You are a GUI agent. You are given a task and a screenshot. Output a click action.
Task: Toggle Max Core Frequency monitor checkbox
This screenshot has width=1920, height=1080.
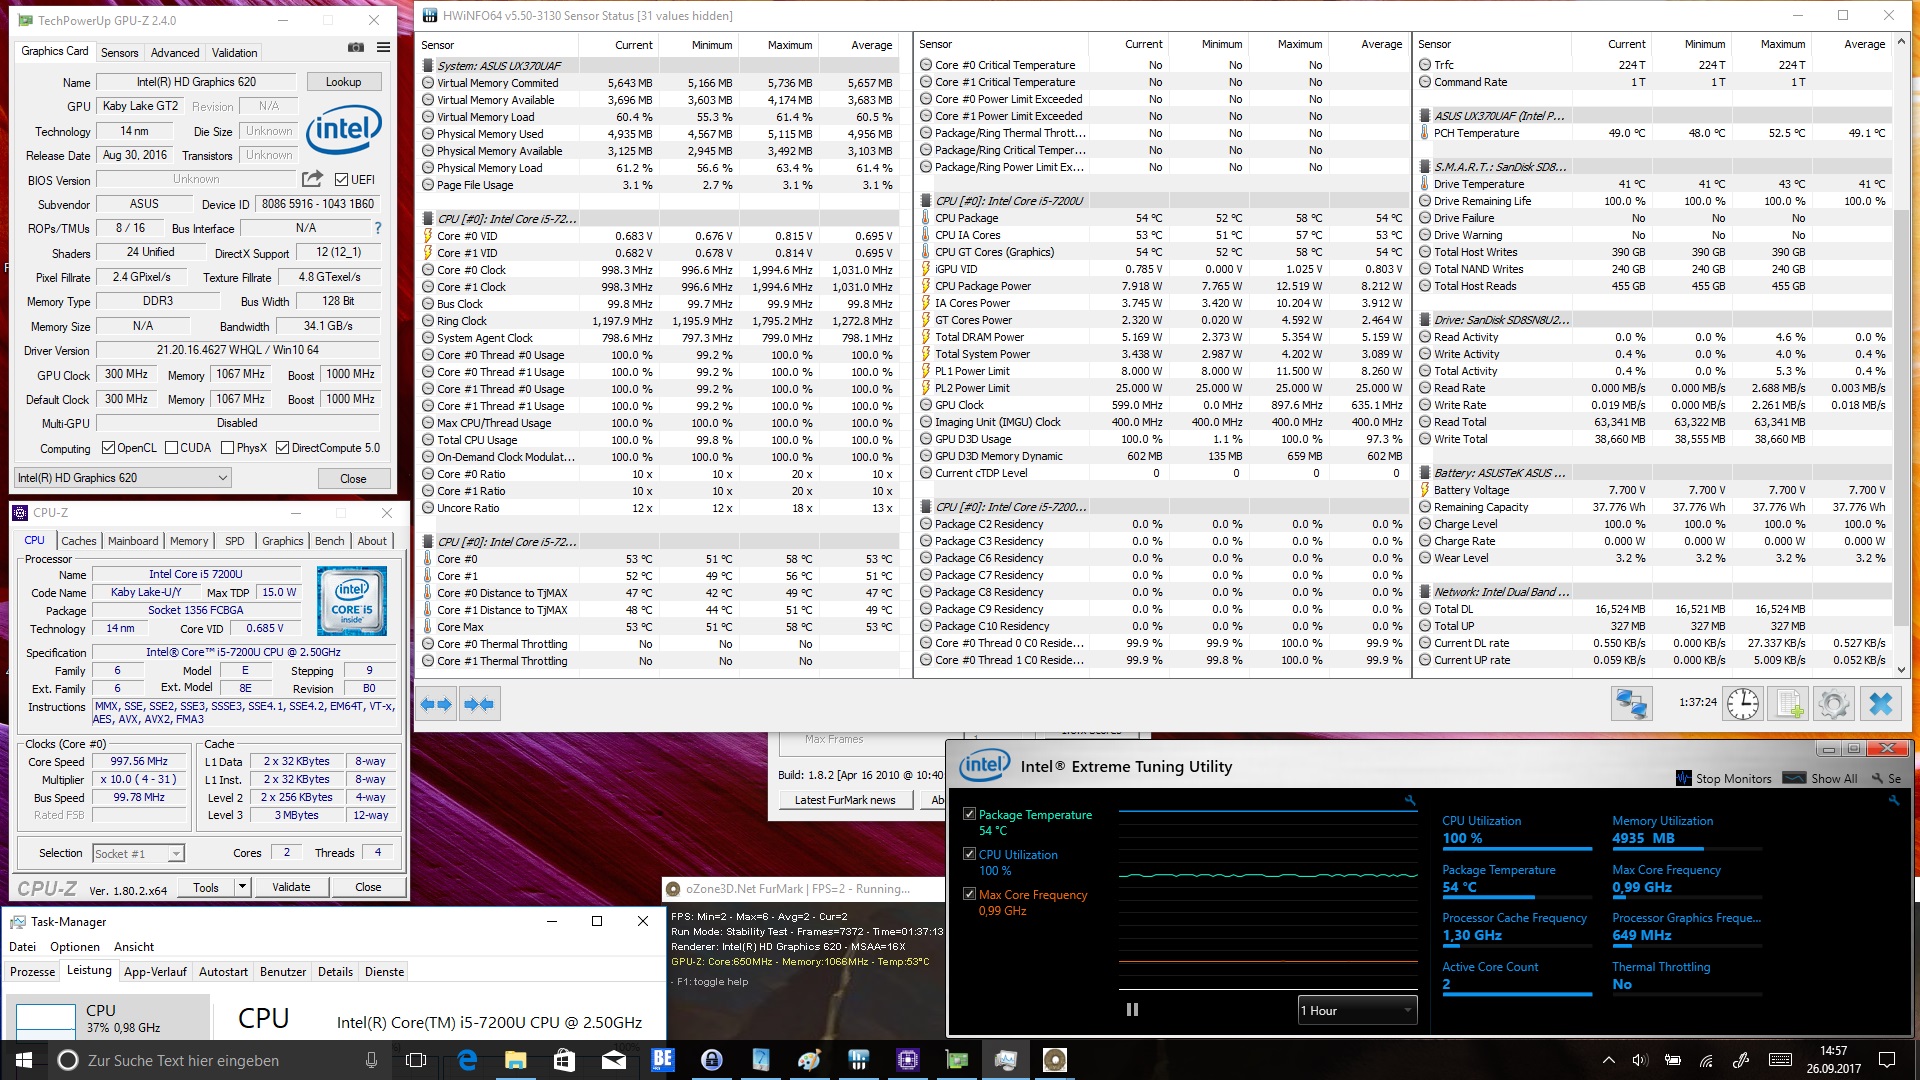969,894
